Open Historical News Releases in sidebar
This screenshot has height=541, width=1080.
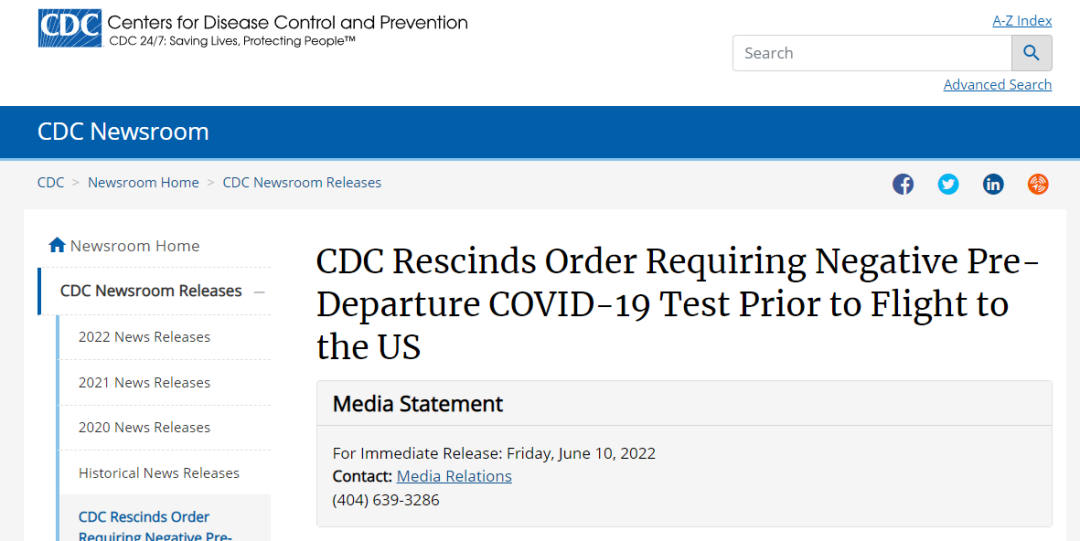click(159, 473)
